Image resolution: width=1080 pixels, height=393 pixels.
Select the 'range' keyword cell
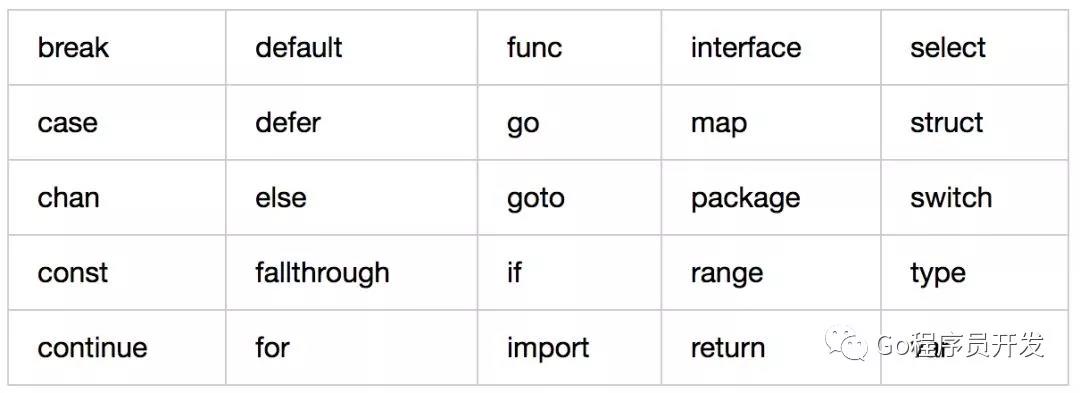point(771,273)
